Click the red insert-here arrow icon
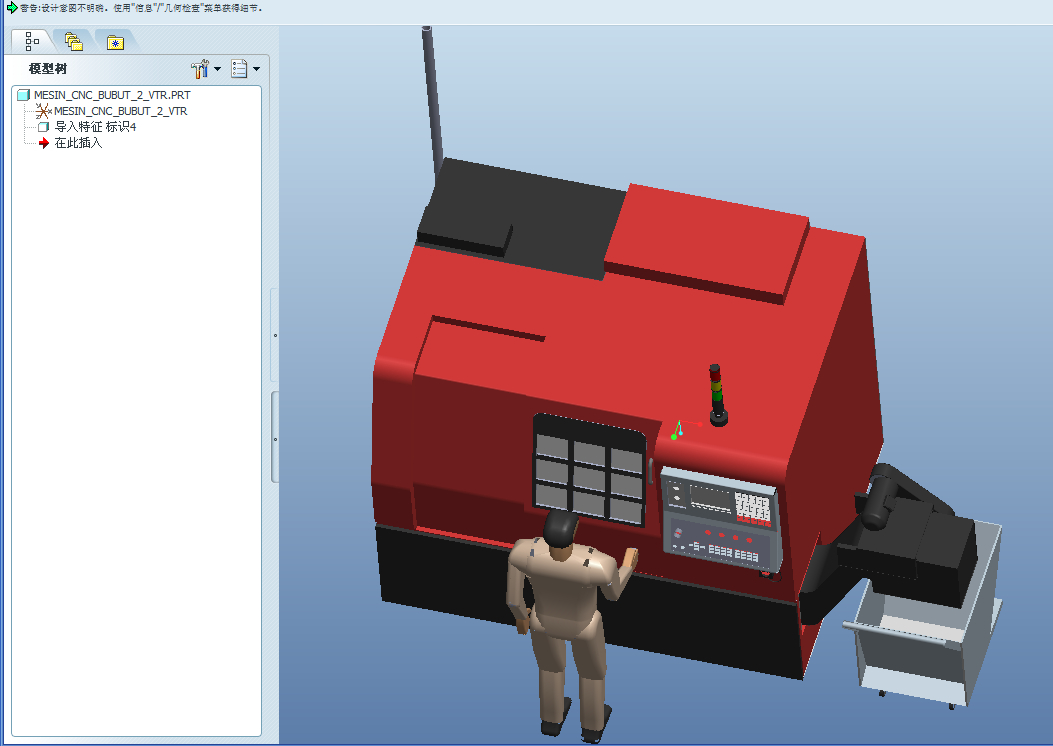1053x746 pixels. 44,143
